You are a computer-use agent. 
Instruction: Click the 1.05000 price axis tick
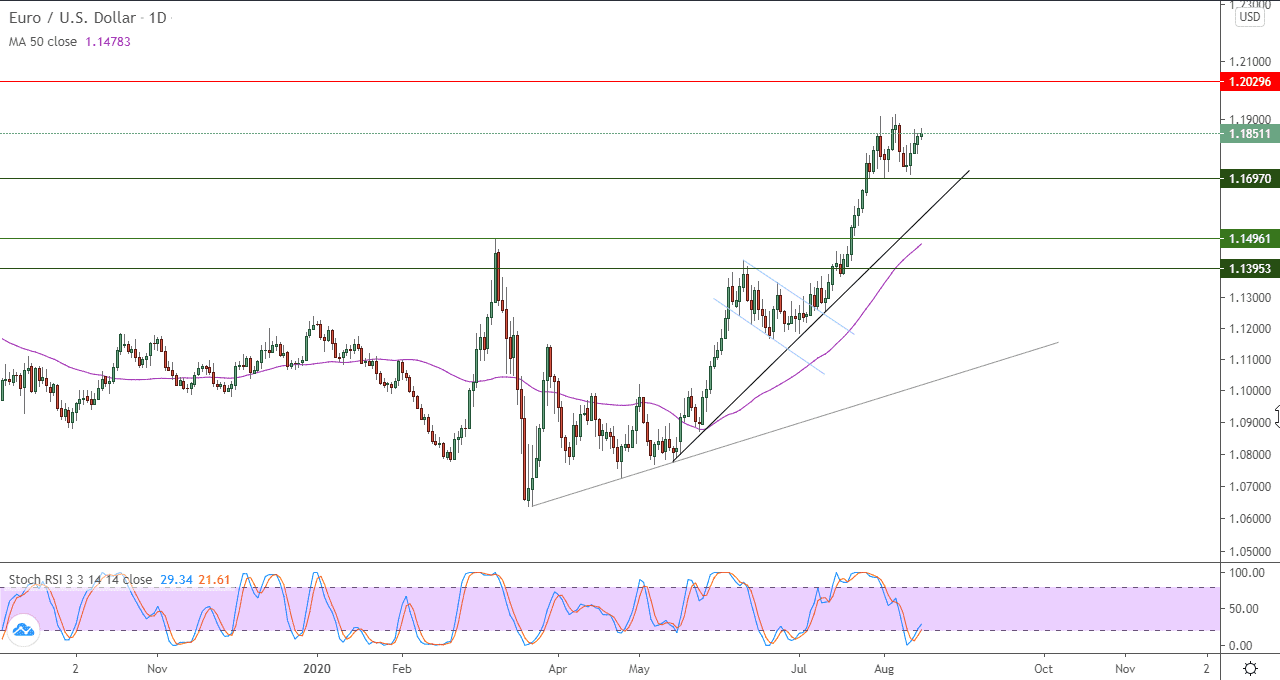click(1251, 551)
